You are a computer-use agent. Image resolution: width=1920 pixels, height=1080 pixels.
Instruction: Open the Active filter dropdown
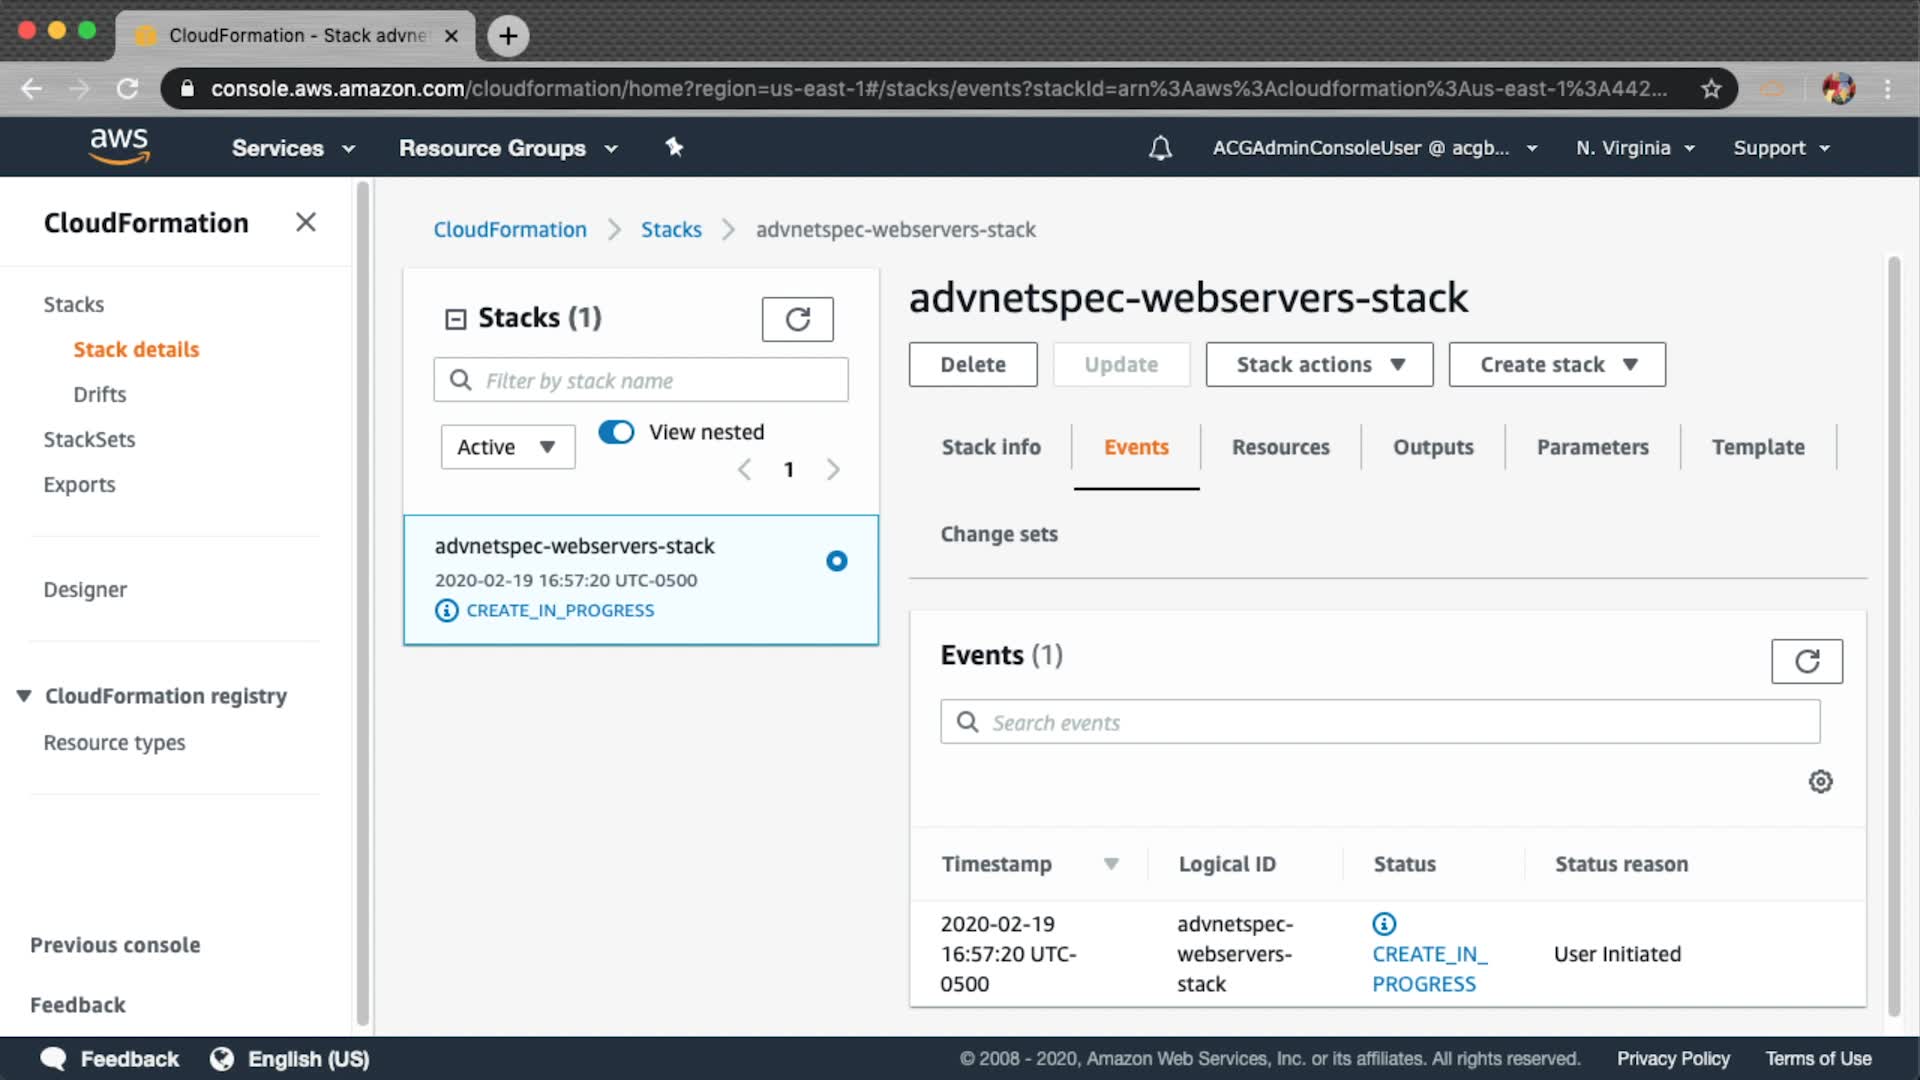coord(507,447)
